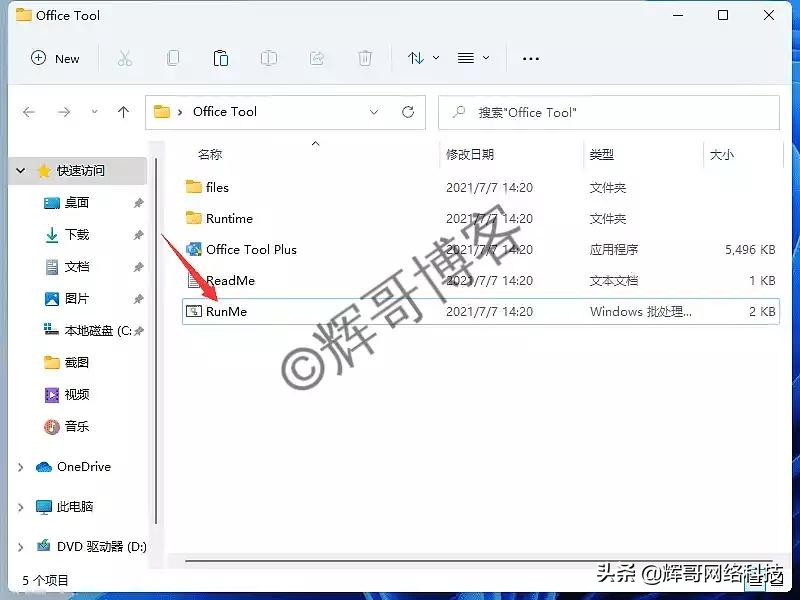The width and height of the screenshot is (800, 600).
Task: Click the Refresh icon beside the address bar
Action: click(409, 113)
